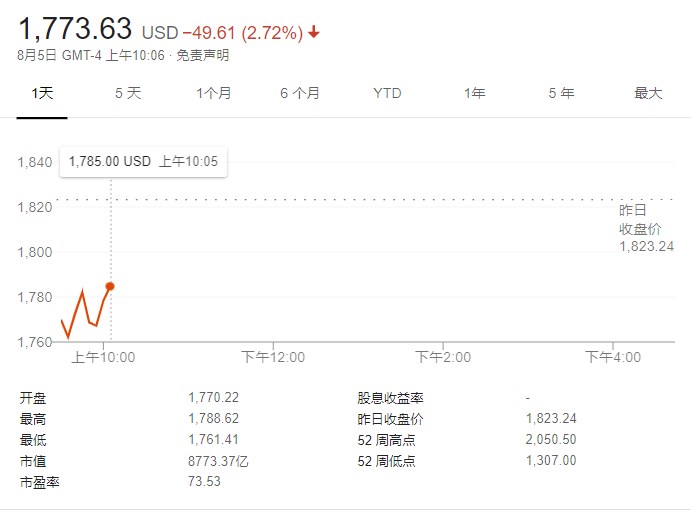Click the 市盈率 value 73.53
The image size is (691, 513).
click(x=204, y=482)
